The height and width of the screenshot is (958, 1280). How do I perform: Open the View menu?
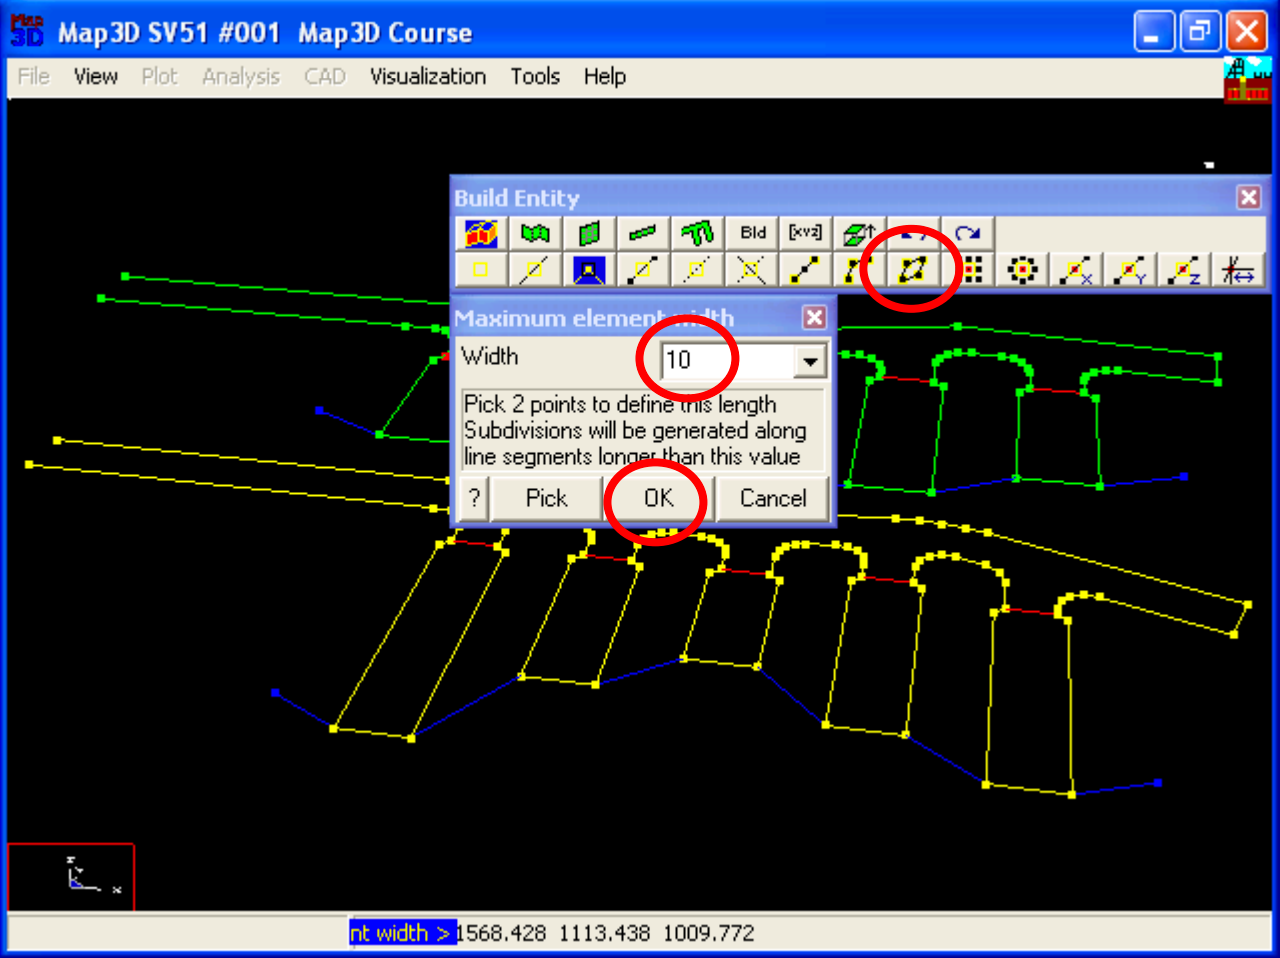pyautogui.click(x=96, y=76)
